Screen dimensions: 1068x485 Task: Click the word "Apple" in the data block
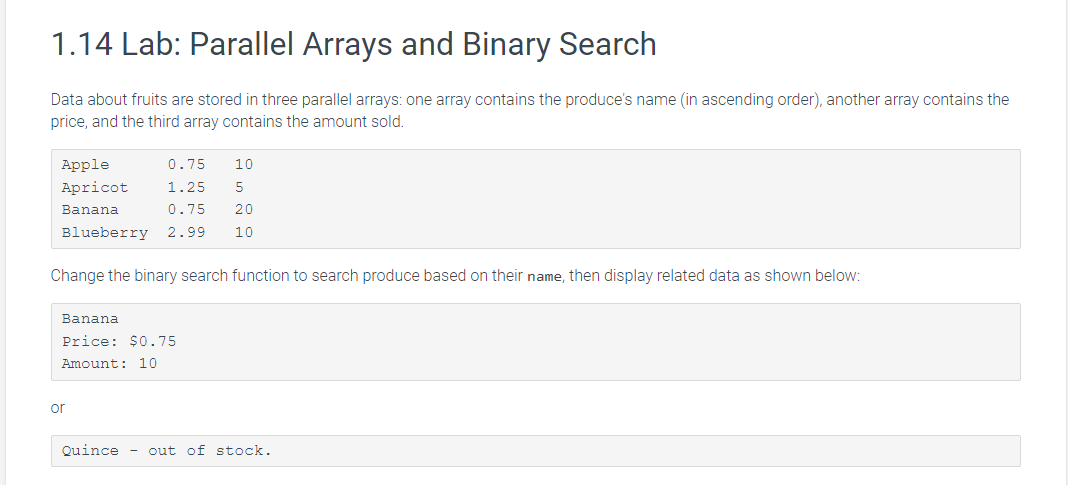(x=85, y=164)
